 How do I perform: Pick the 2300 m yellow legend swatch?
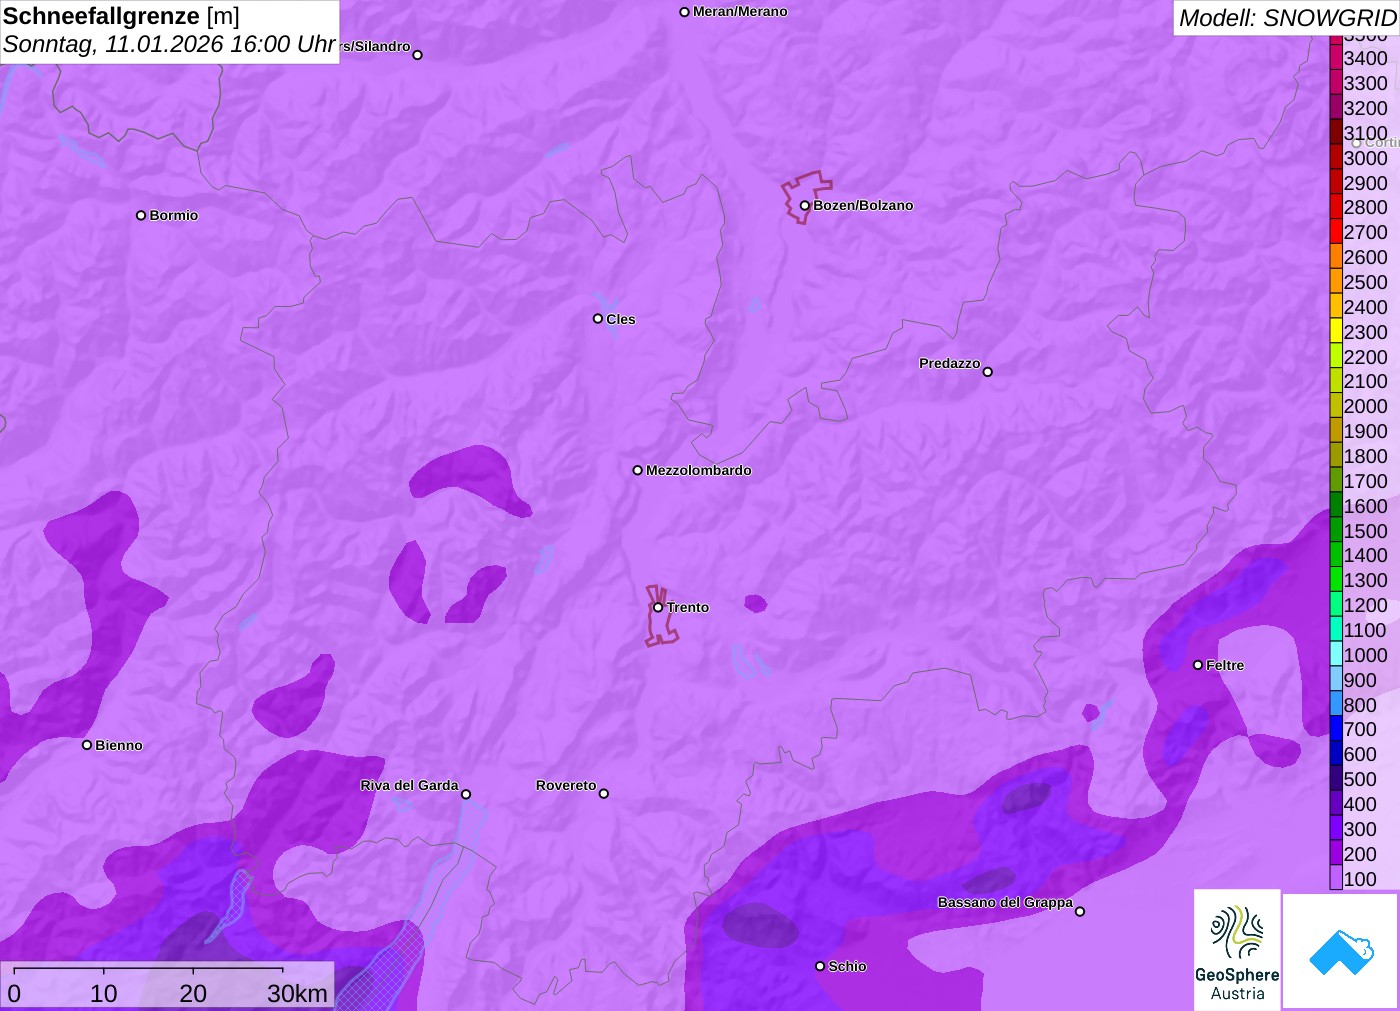tap(1336, 332)
